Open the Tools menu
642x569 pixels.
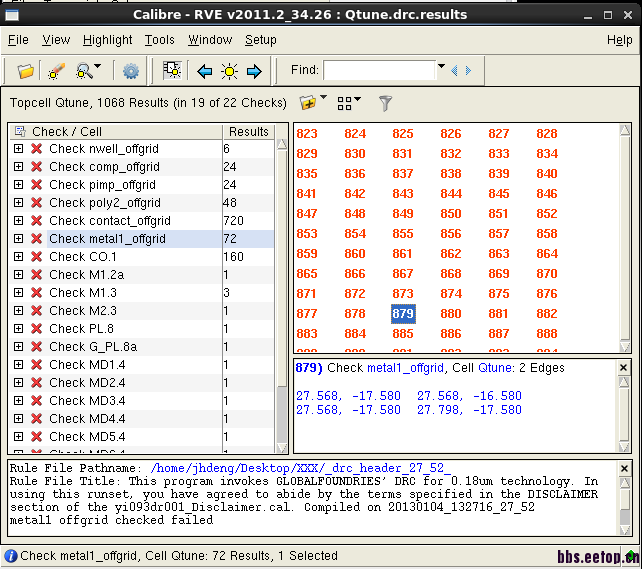(x=159, y=40)
